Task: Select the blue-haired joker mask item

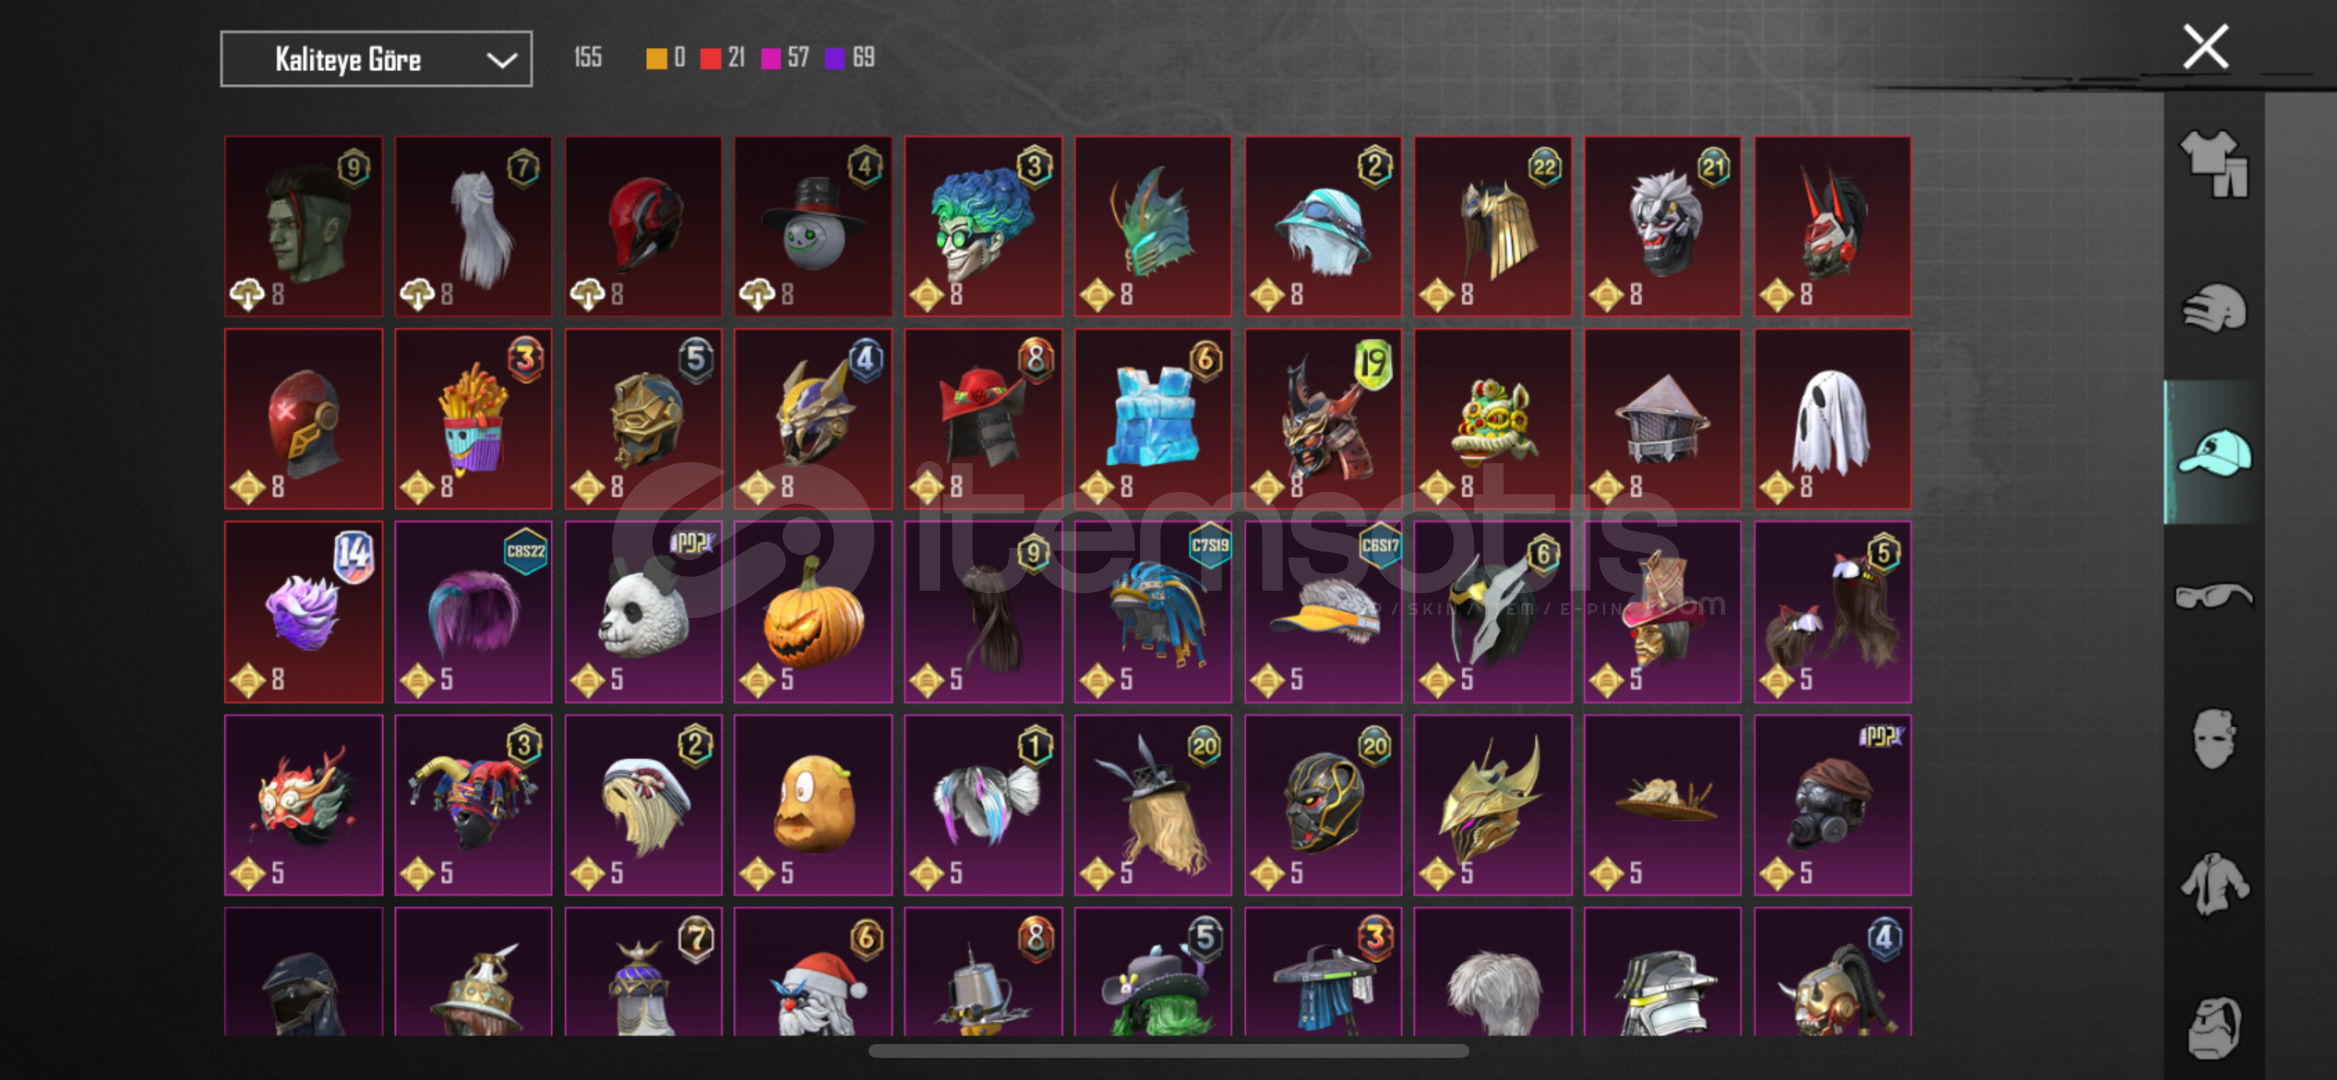Action: pos(983,226)
